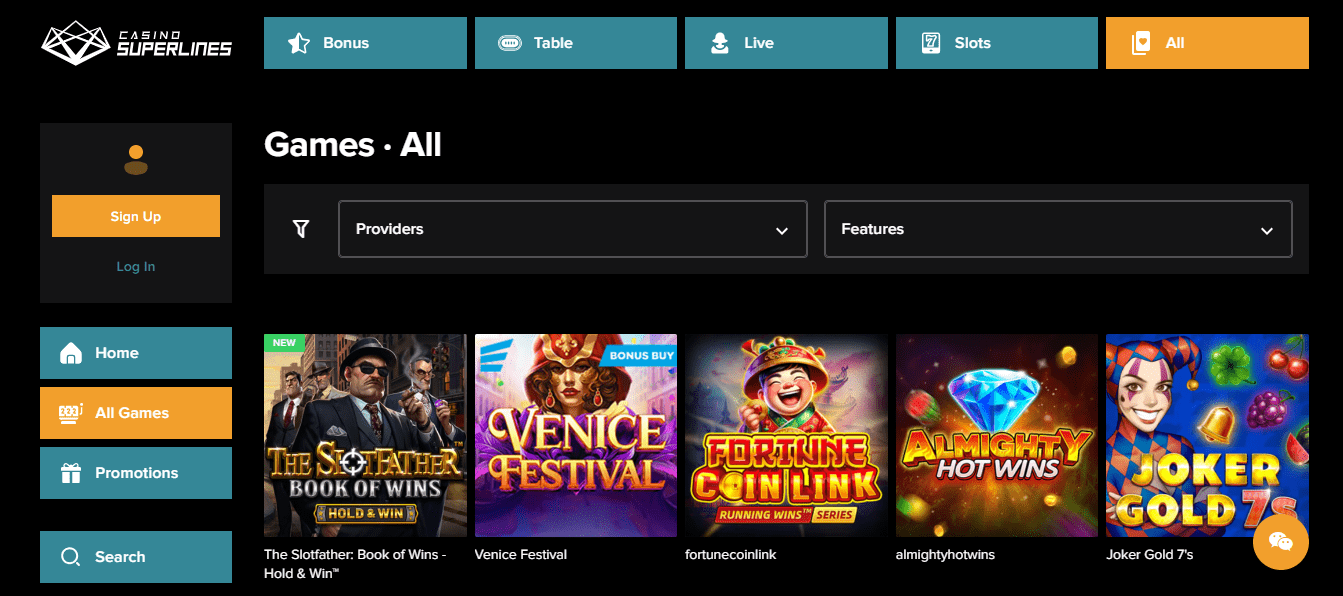Click the Log In link
The height and width of the screenshot is (596, 1343).
coord(136,266)
